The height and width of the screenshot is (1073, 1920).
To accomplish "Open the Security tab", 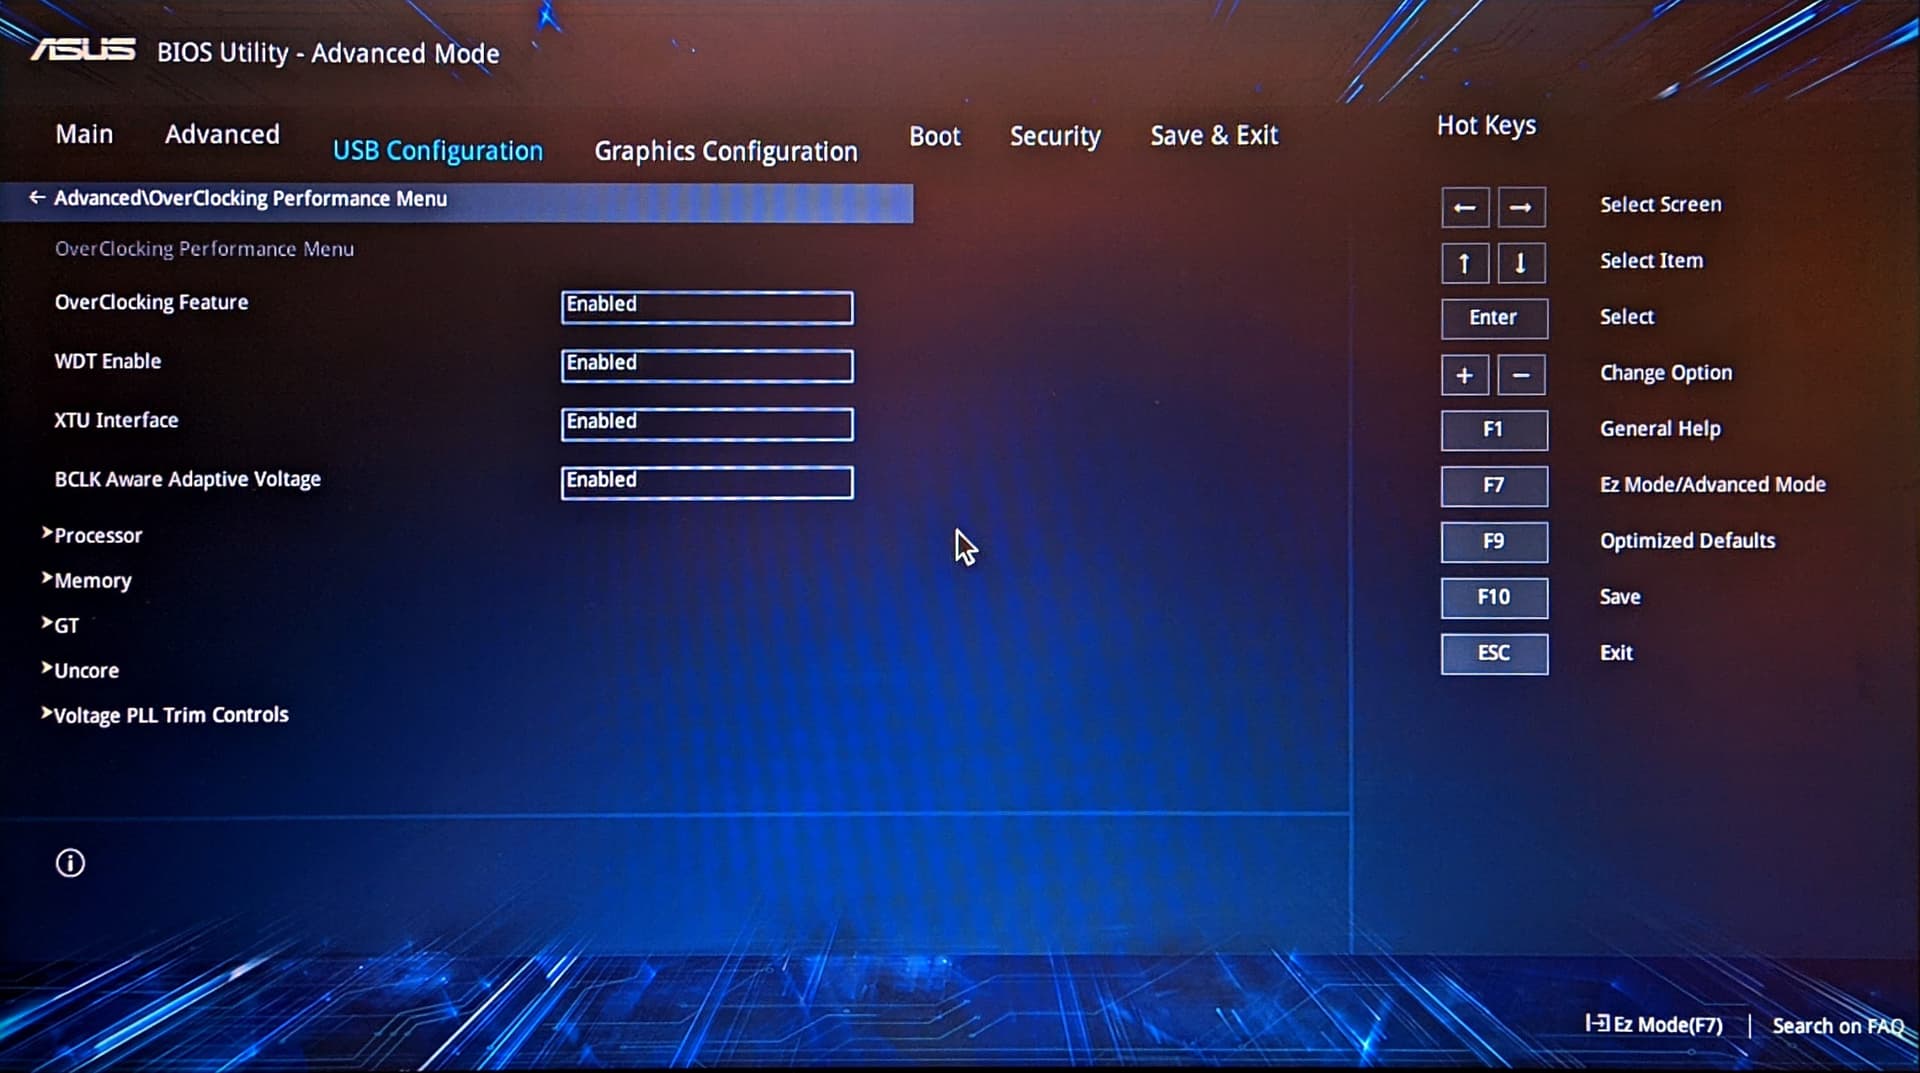I will (x=1054, y=136).
